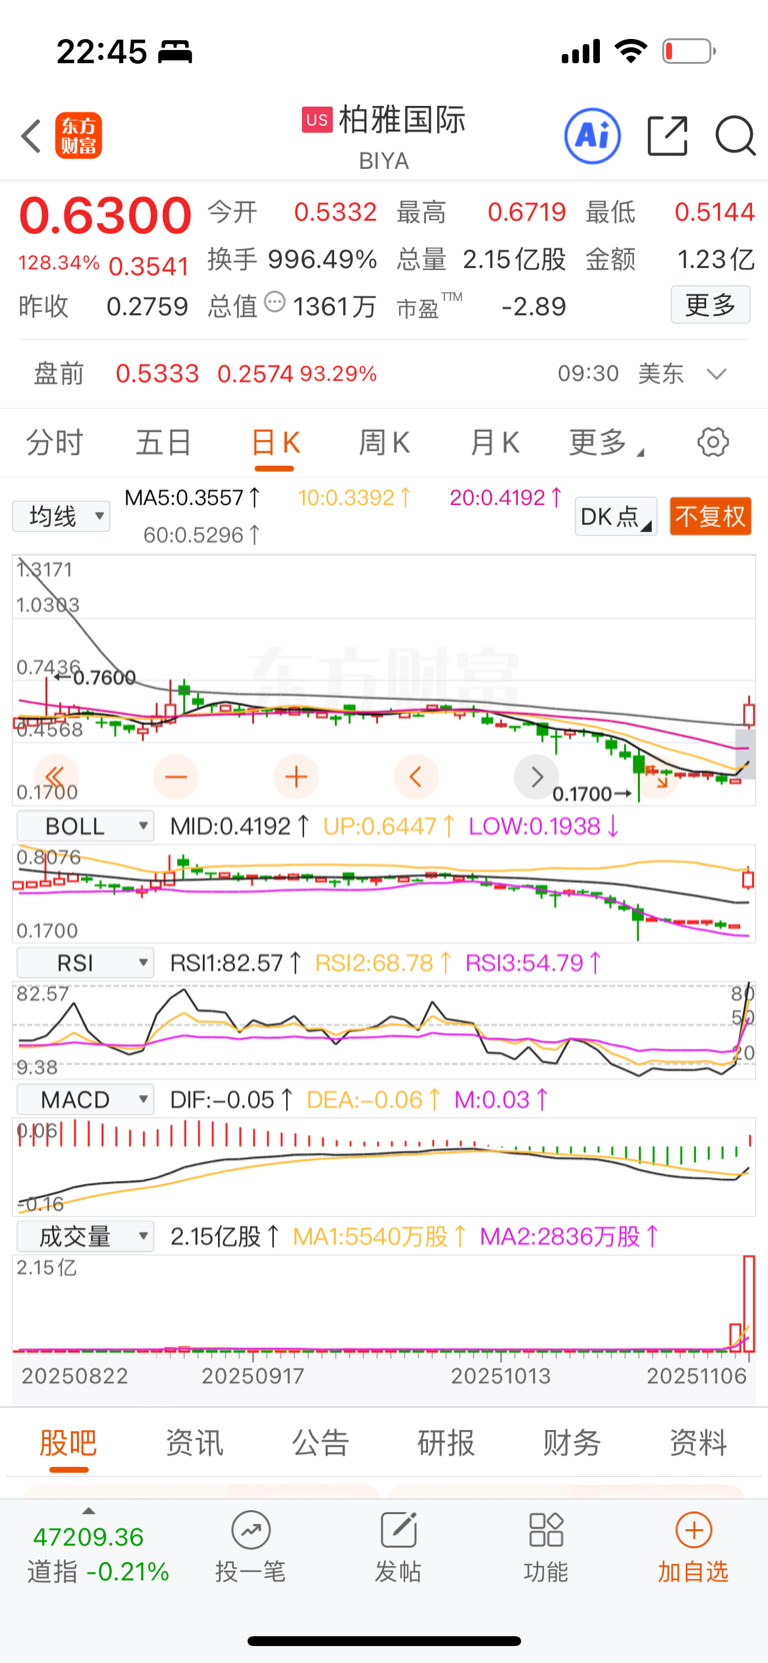Tap the 柏雅国际 stock title

(x=402, y=120)
